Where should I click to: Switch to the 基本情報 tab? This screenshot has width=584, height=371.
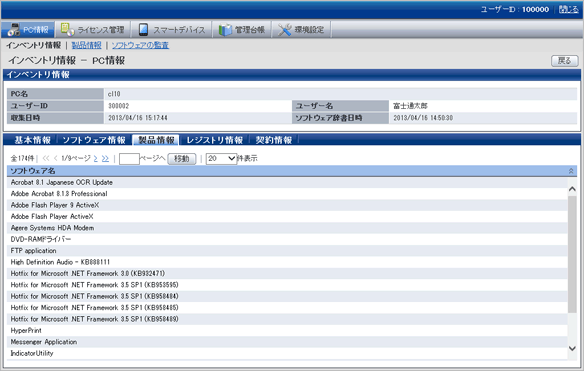pos(32,140)
